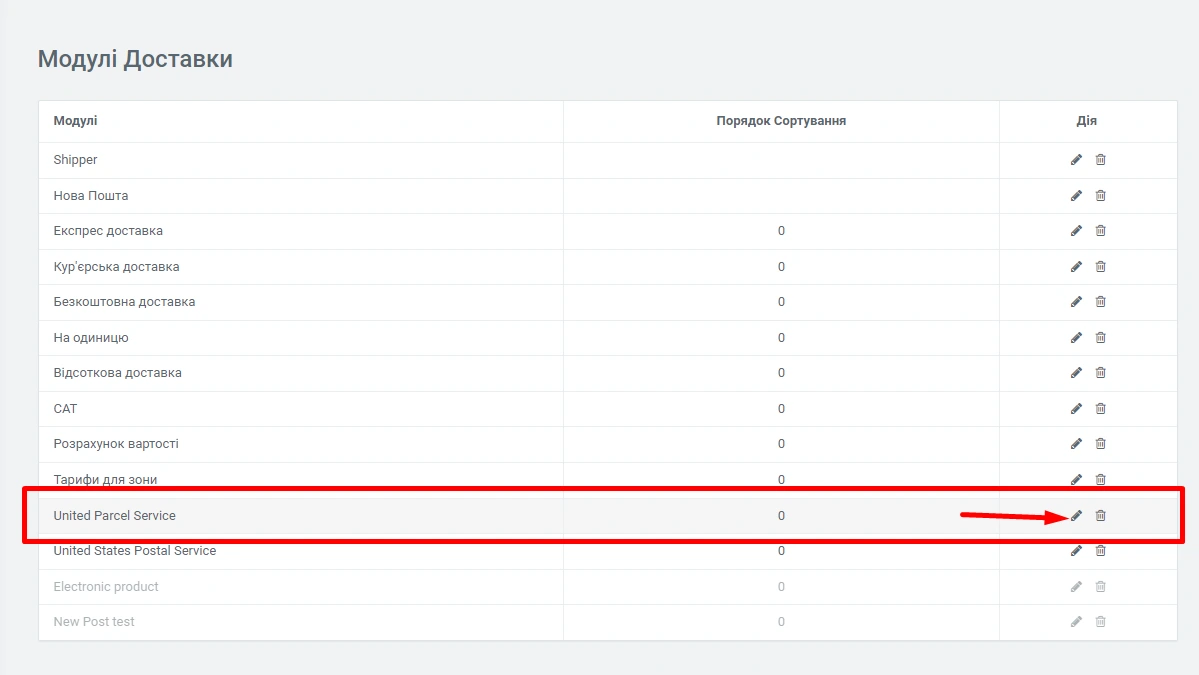The image size is (1199, 675).
Task: Click the United Parcel Service name
Action: 114,516
